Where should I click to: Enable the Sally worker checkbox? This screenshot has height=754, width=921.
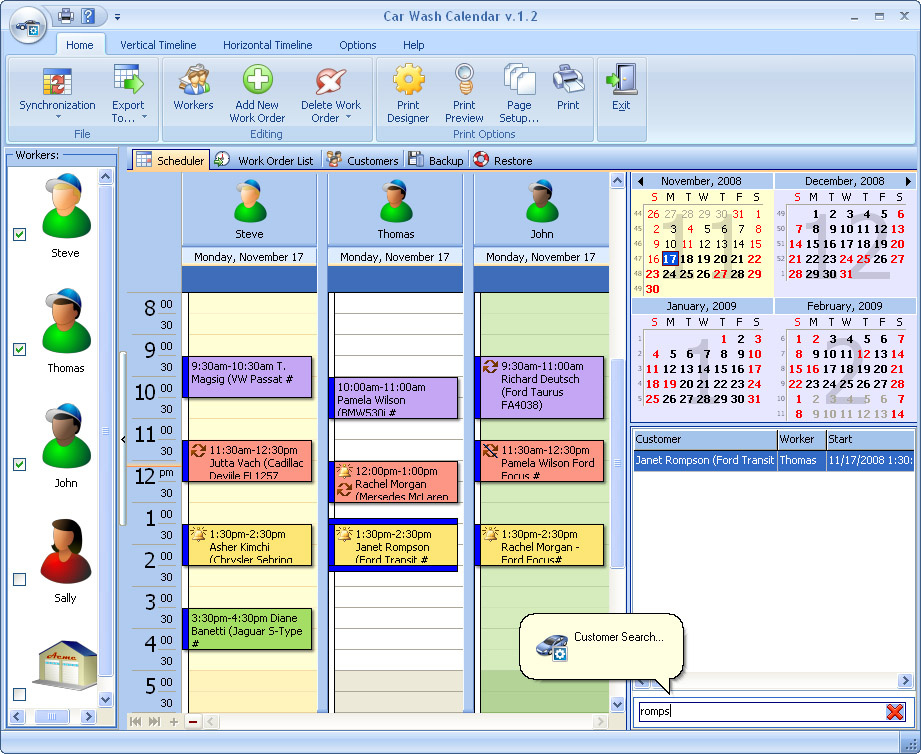[x=19, y=579]
